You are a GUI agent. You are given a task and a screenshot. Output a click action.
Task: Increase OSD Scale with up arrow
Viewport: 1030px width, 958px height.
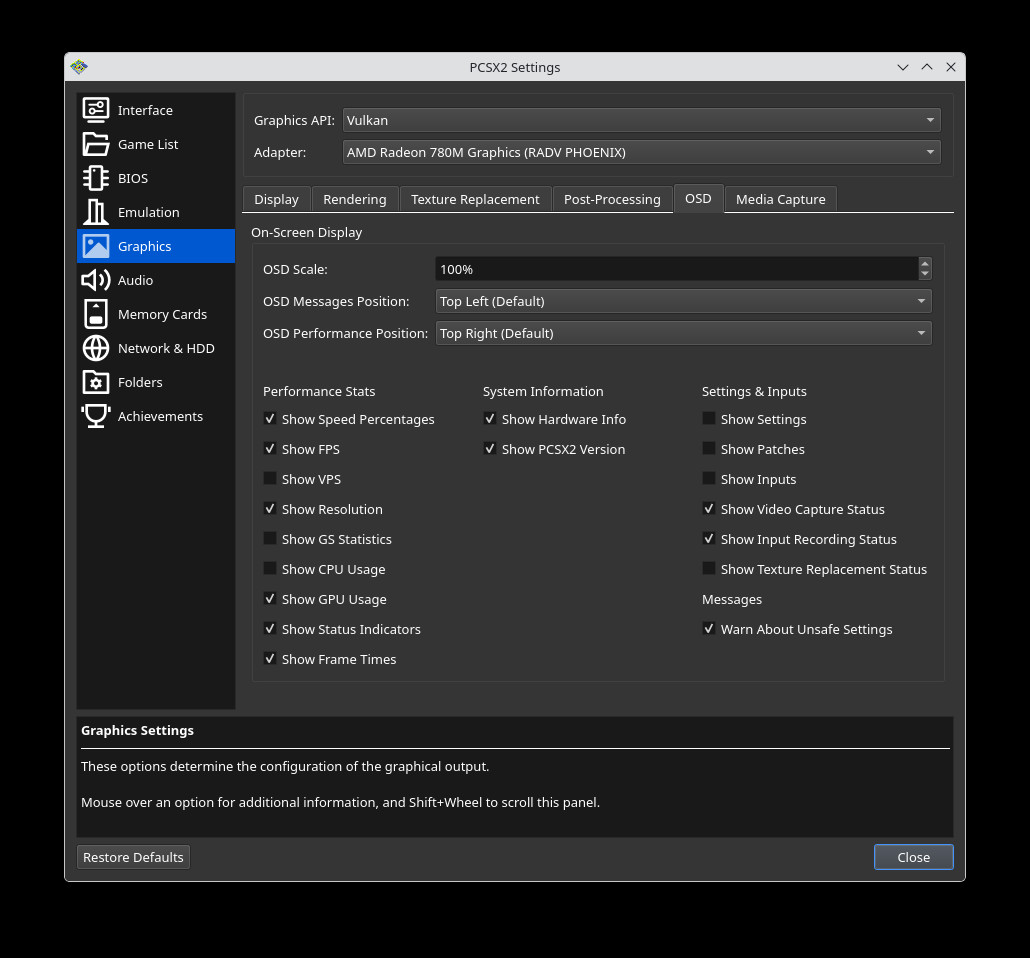pyautogui.click(x=925, y=263)
